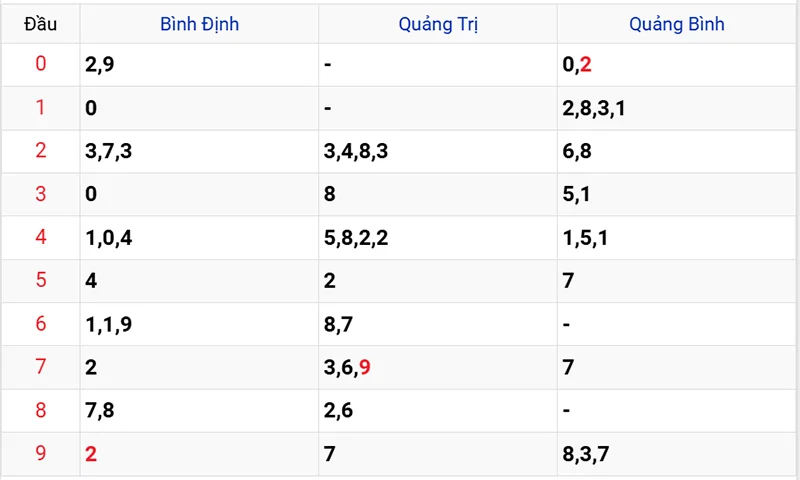This screenshot has height=480, width=800.
Task: Open the Quảng Bình province link
Action: click(677, 24)
